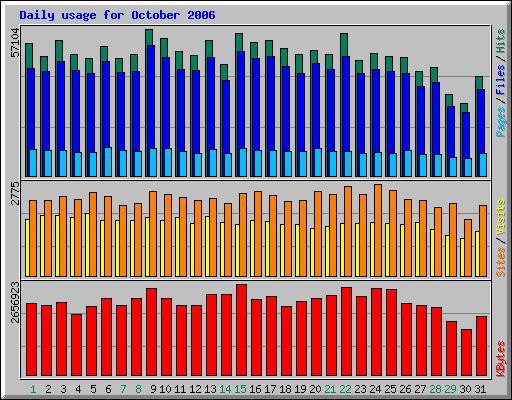512x400 pixels.
Task: Click the orange Visits bar for day 1
Action: click(33, 238)
